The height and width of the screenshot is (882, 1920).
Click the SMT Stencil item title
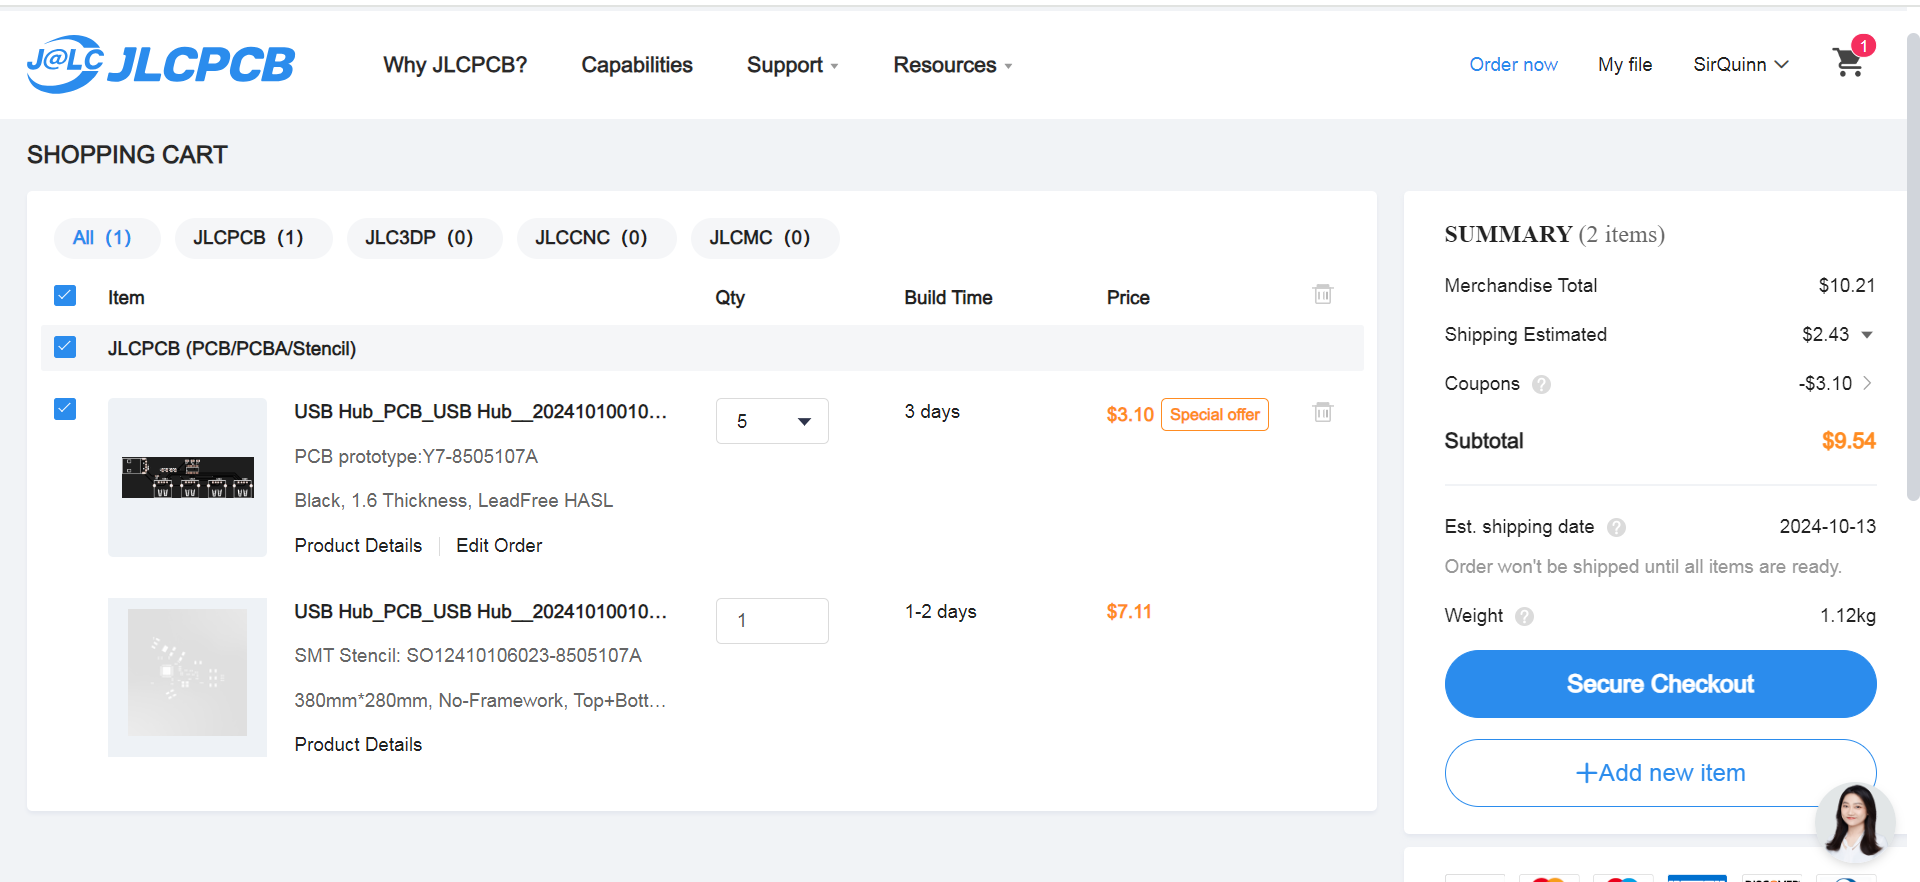click(x=480, y=612)
